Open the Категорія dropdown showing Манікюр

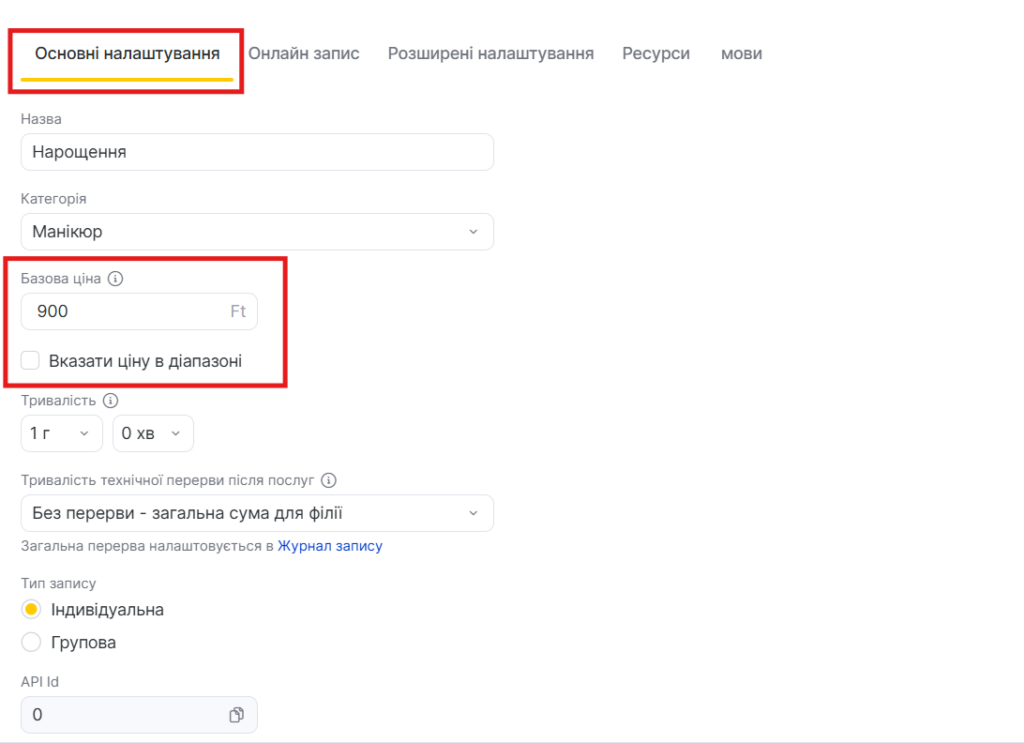[x=257, y=232]
